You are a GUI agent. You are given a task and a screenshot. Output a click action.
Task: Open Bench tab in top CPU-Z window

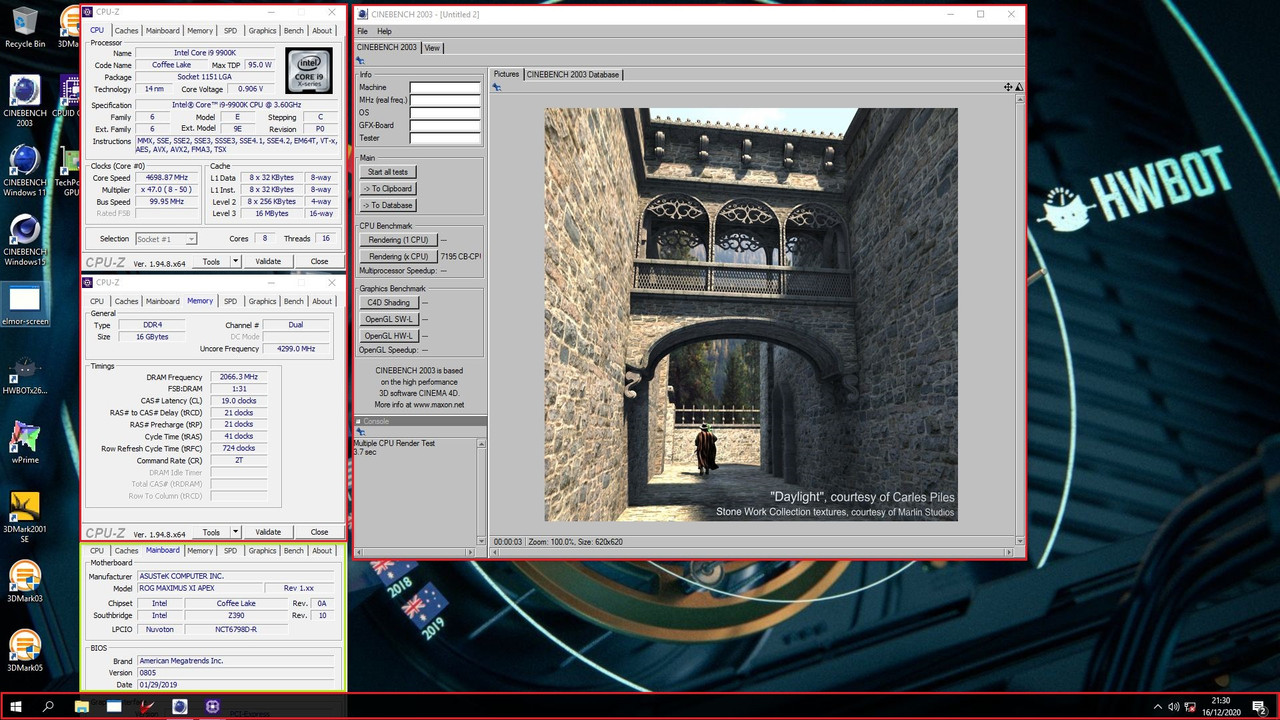(x=293, y=31)
